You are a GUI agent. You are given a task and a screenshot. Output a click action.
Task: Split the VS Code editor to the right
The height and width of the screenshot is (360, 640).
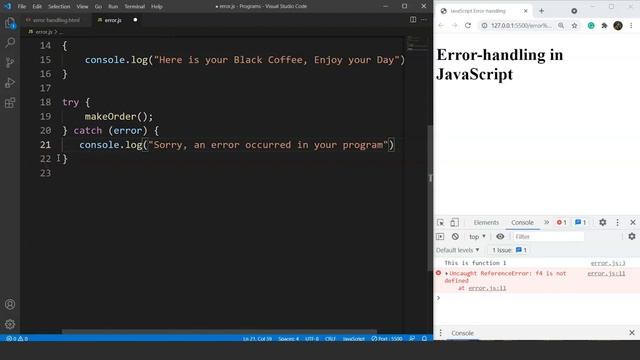(413, 20)
